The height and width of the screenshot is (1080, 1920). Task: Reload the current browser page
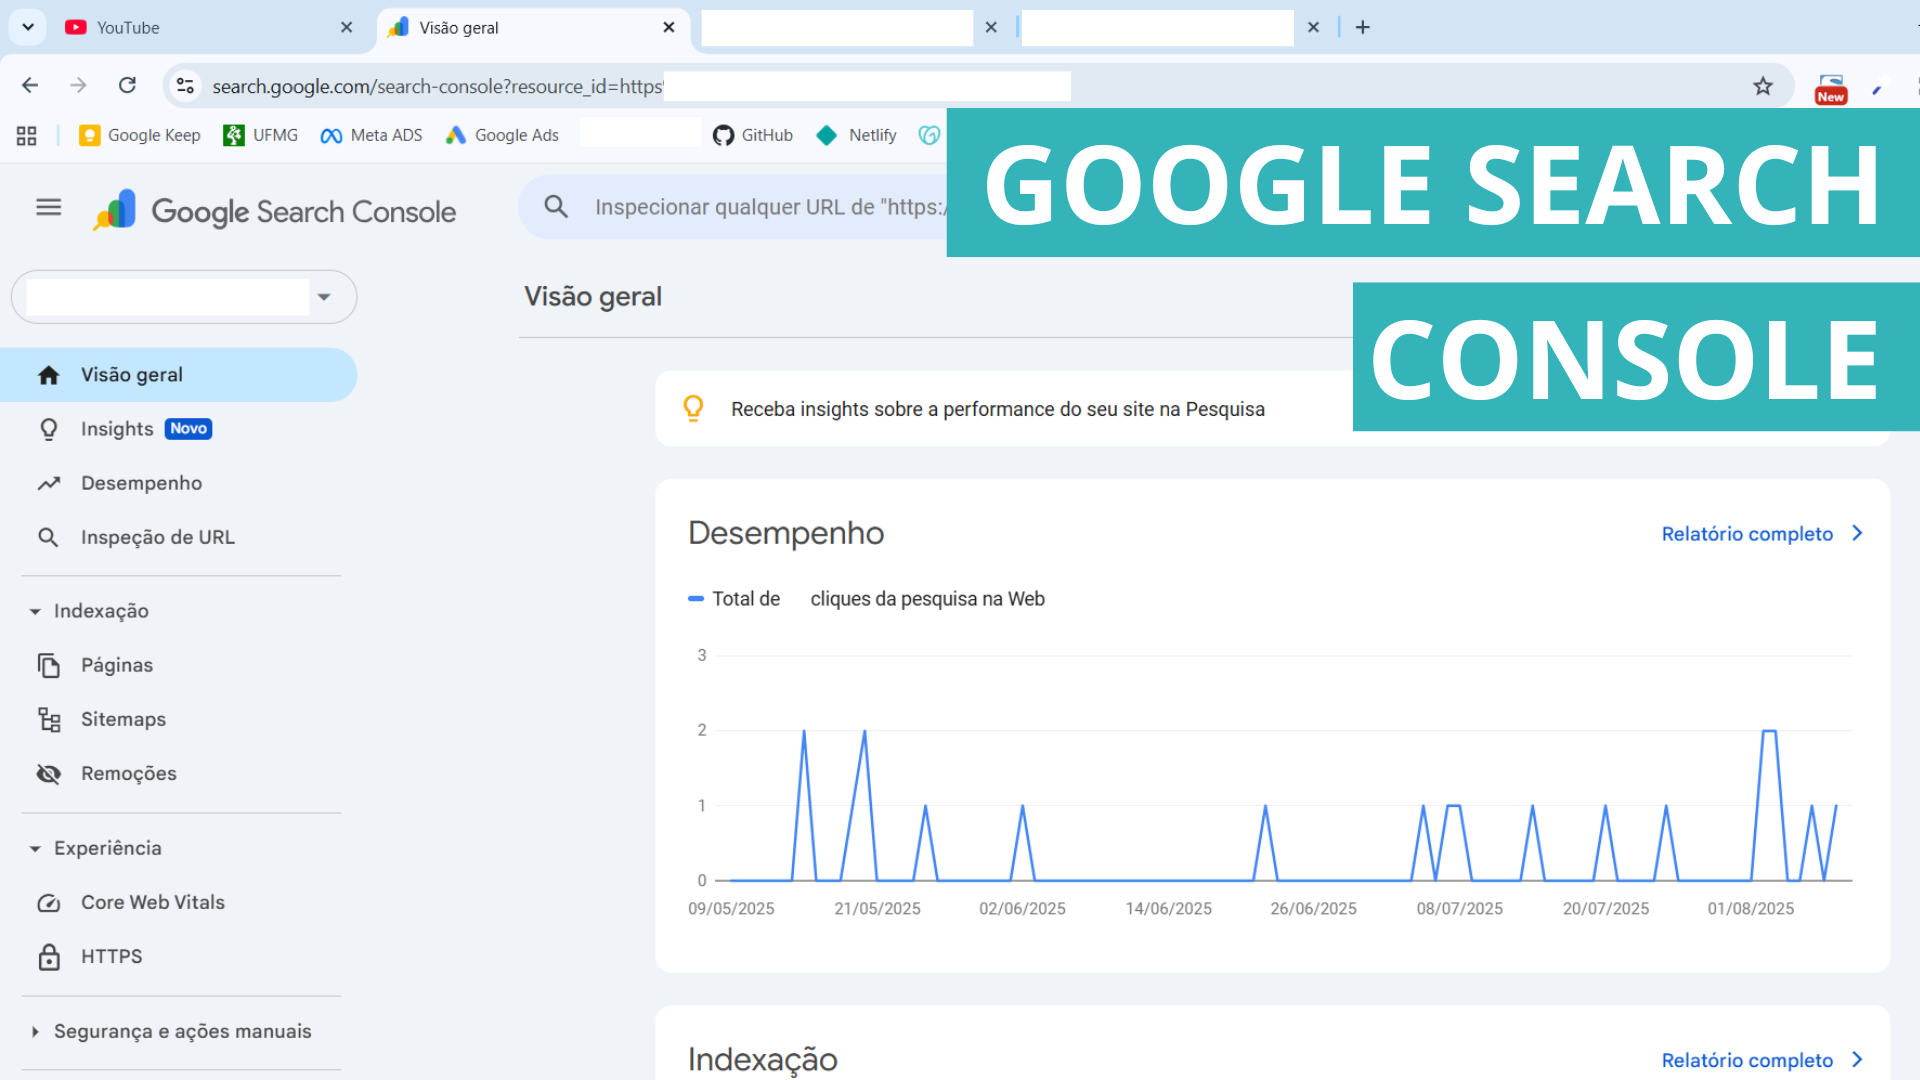tap(127, 86)
